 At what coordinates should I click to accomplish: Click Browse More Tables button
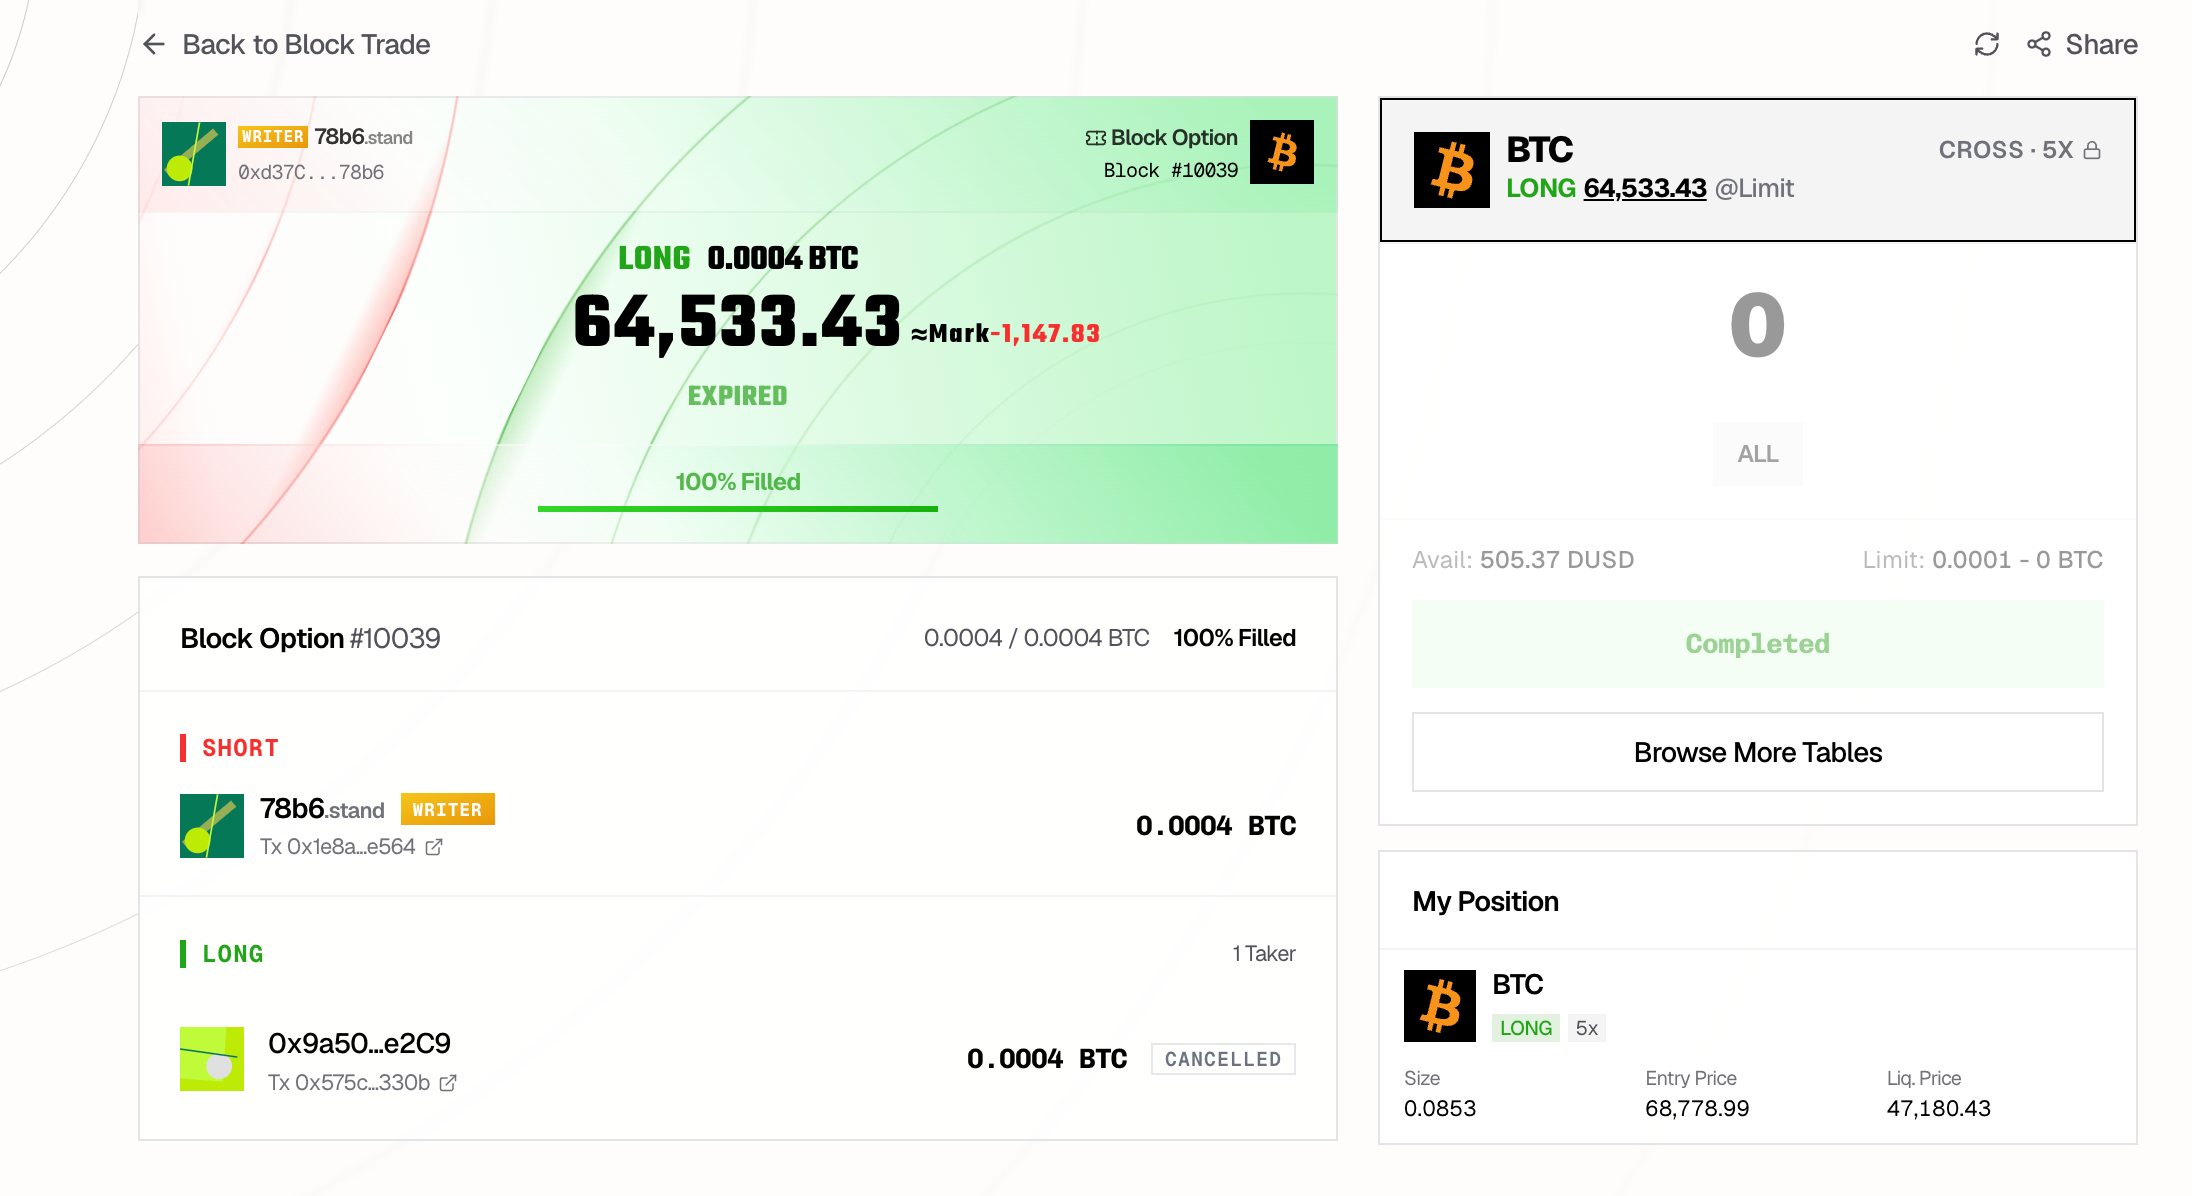pyautogui.click(x=1758, y=752)
